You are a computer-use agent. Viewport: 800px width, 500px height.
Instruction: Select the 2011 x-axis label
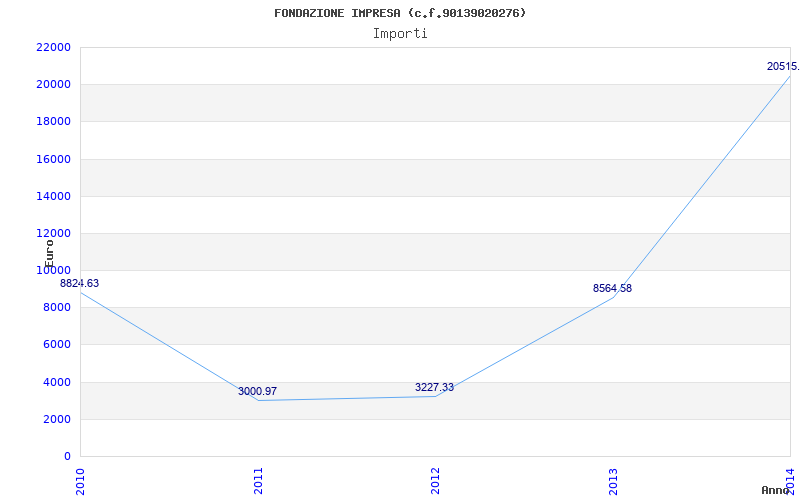click(258, 481)
